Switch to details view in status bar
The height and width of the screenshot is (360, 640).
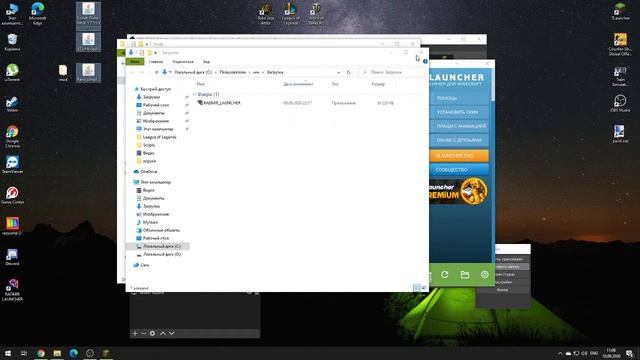click(x=416, y=288)
